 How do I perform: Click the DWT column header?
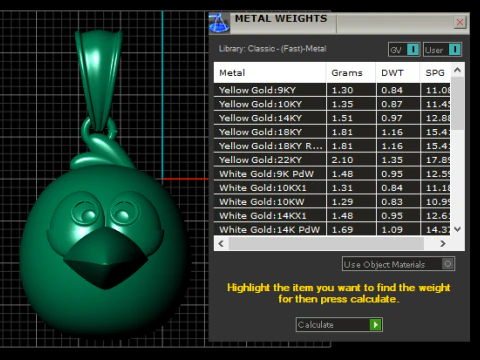pos(398,73)
